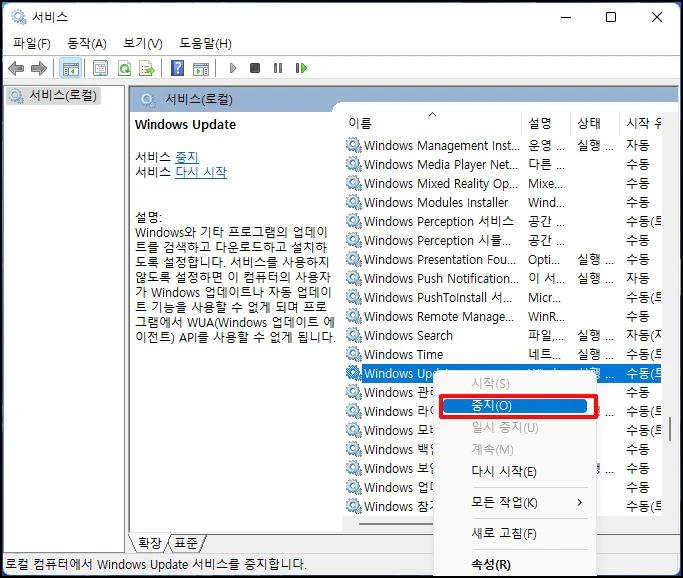Click the horizontal scrollbar under the services list
Viewport: 683px width, 578px height.
(396, 524)
